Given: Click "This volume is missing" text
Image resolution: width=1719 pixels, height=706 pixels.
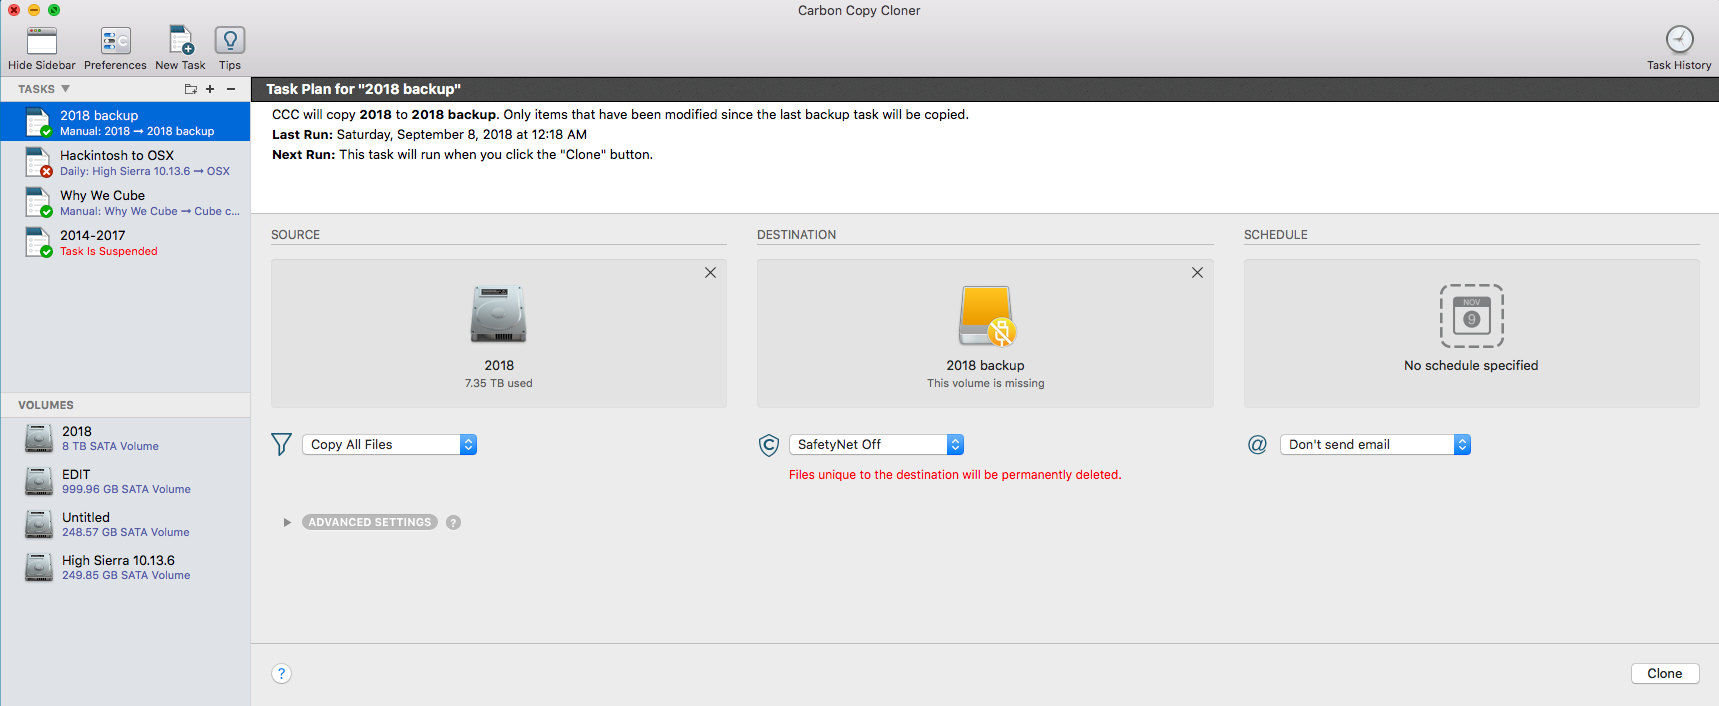Looking at the screenshot, I should tap(986, 383).
